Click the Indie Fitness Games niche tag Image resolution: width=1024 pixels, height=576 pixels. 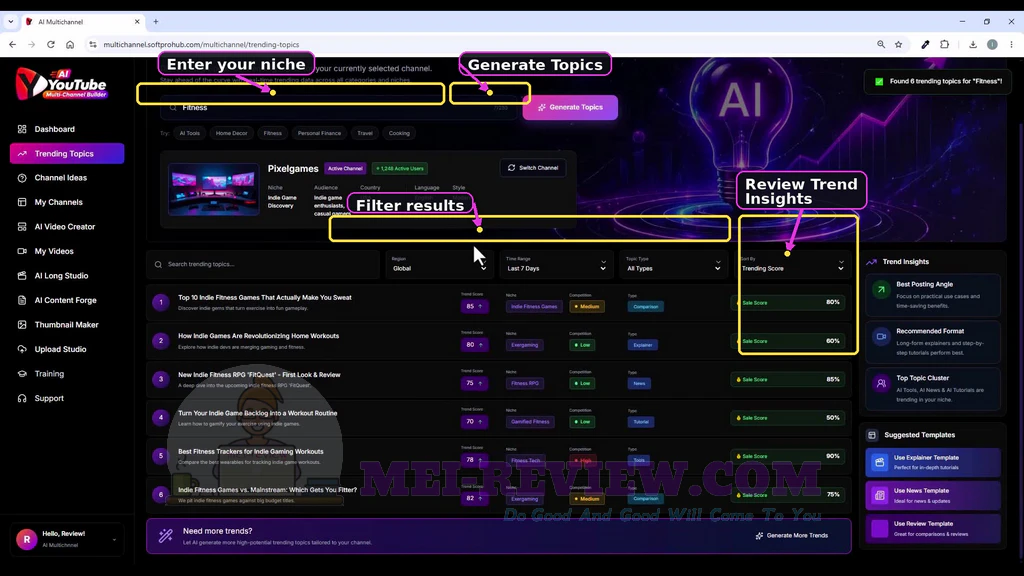(x=534, y=306)
